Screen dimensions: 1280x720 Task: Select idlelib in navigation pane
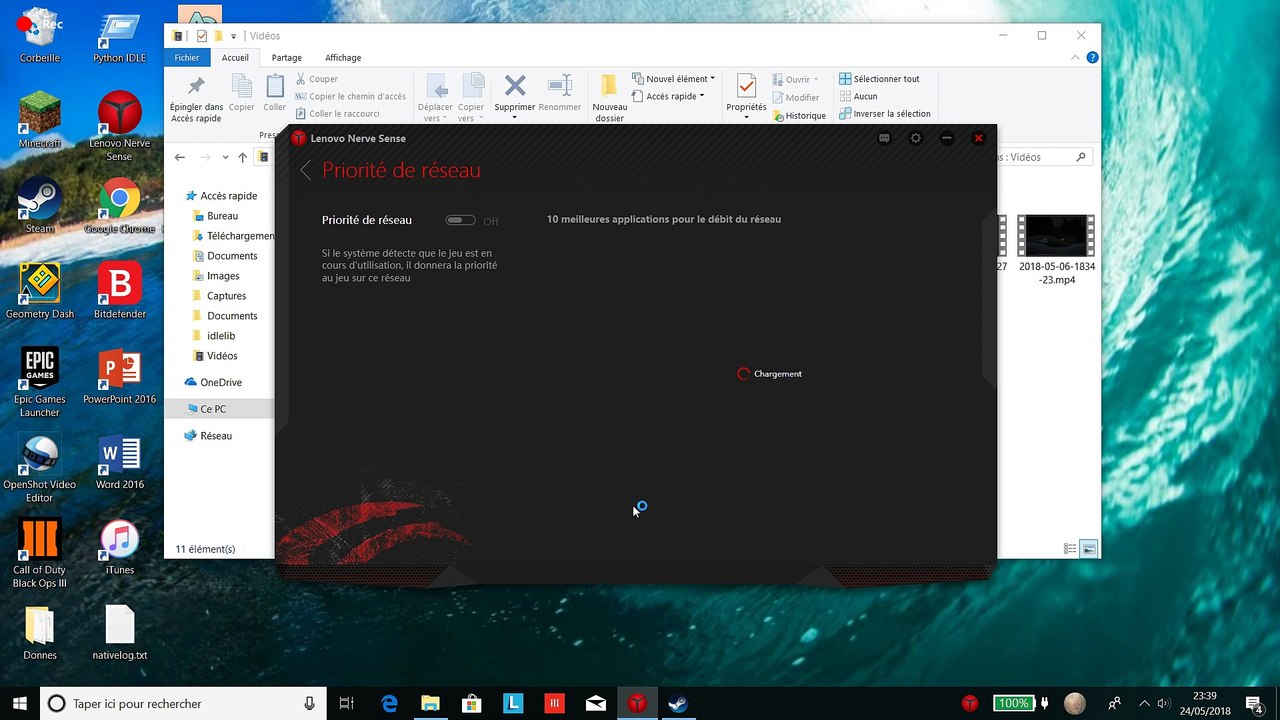[x=214, y=336]
